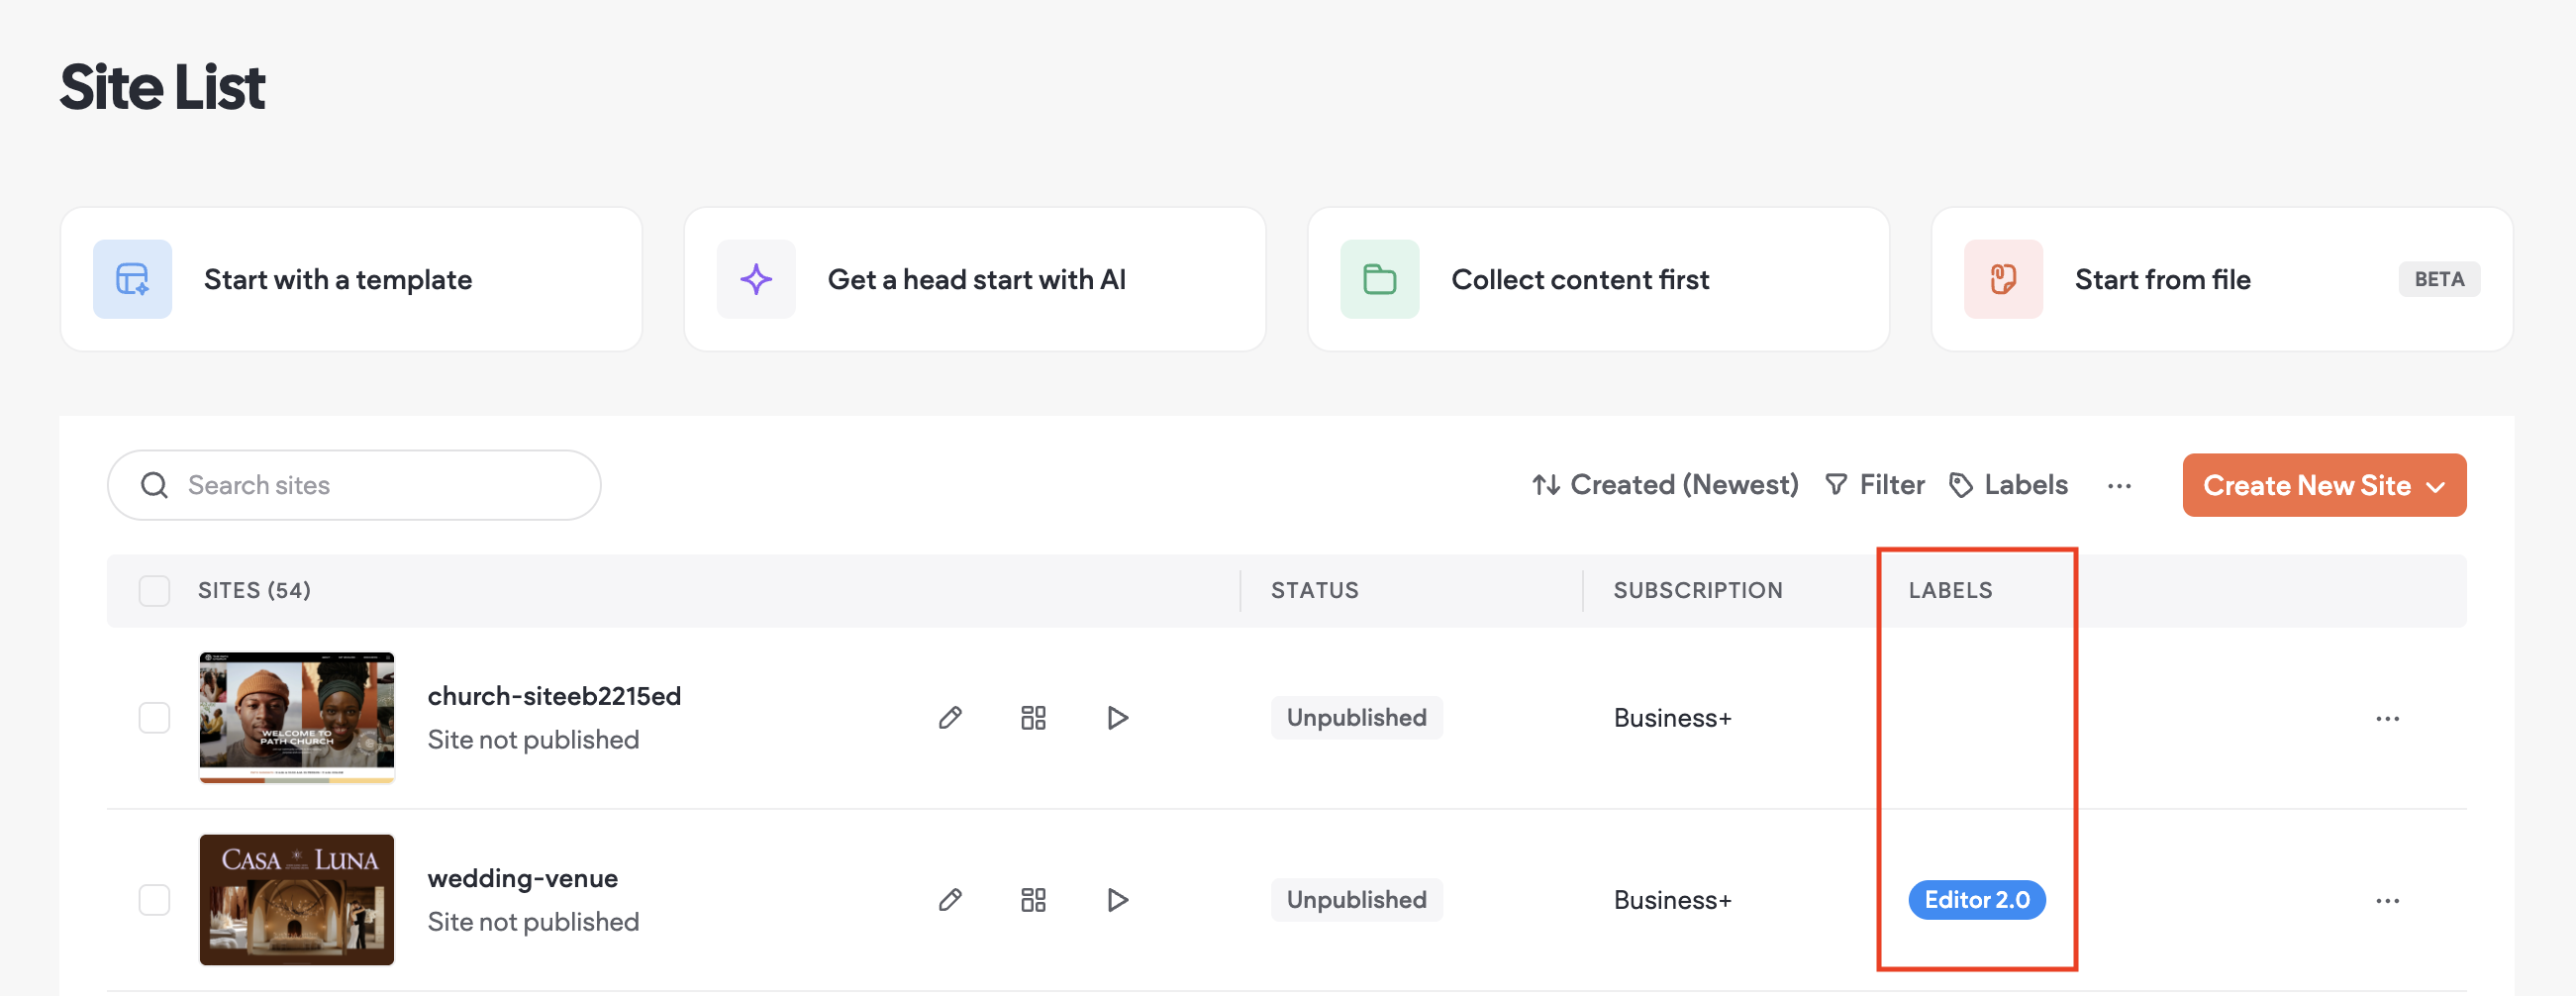This screenshot has width=2576, height=996.
Task: Click the pencil edit icon for church-siteeb2215ed
Action: pyautogui.click(x=950, y=718)
